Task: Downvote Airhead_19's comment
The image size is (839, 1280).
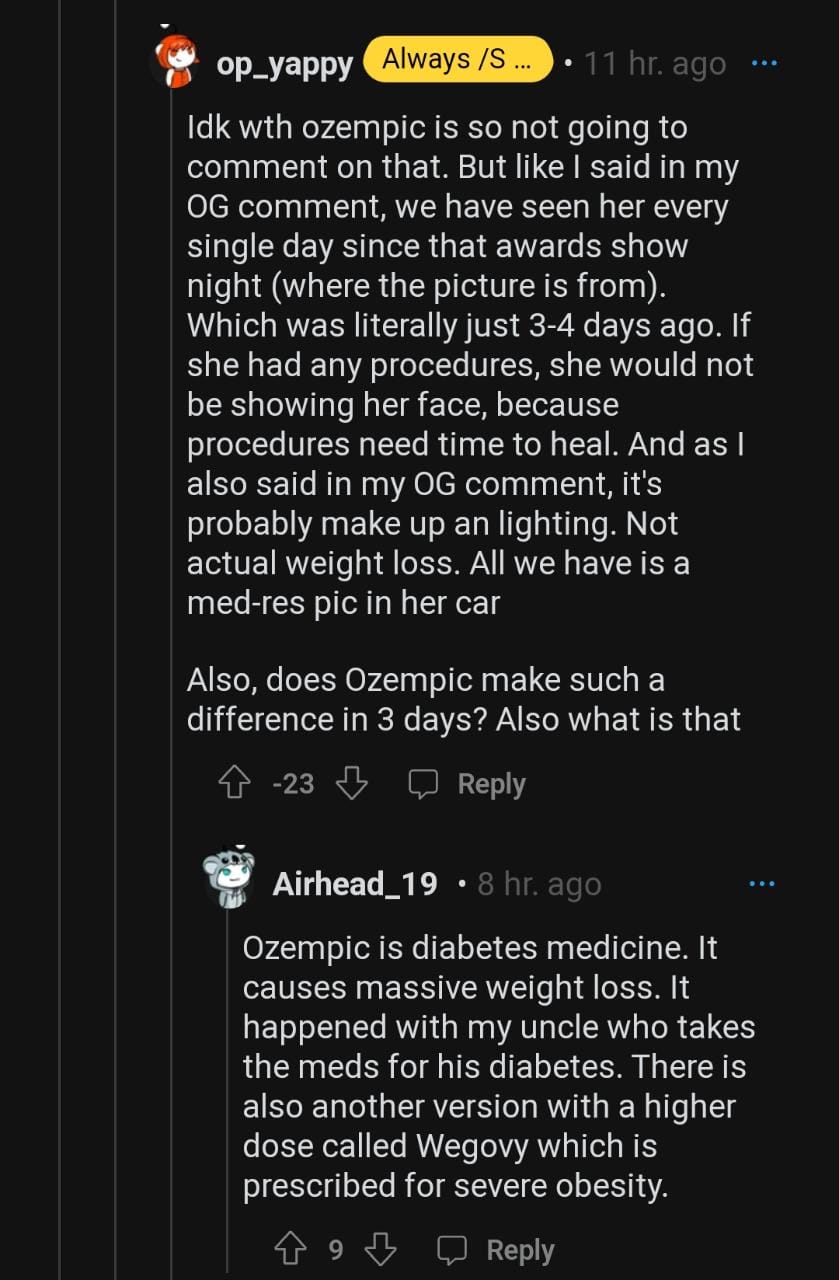Action: [380, 1250]
